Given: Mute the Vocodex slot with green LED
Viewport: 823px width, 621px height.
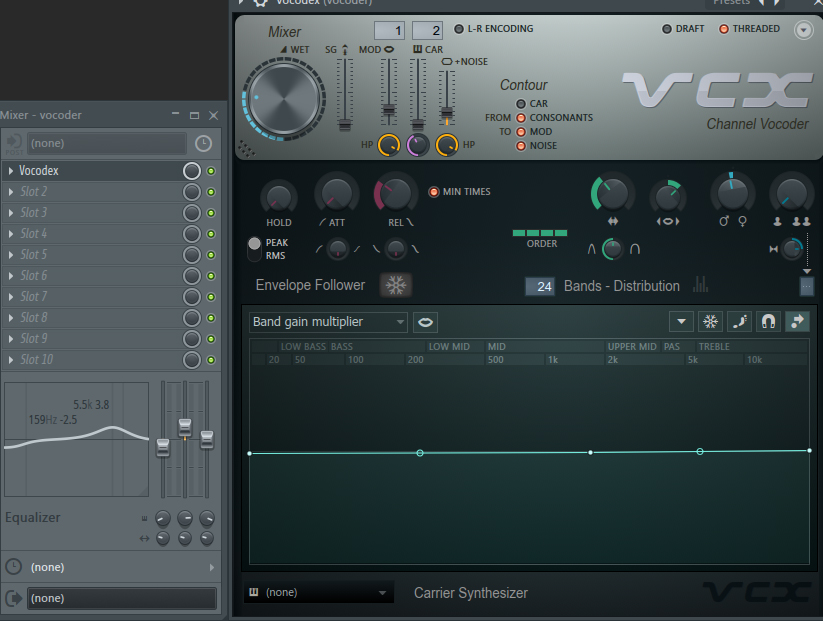Looking at the screenshot, I should (211, 171).
